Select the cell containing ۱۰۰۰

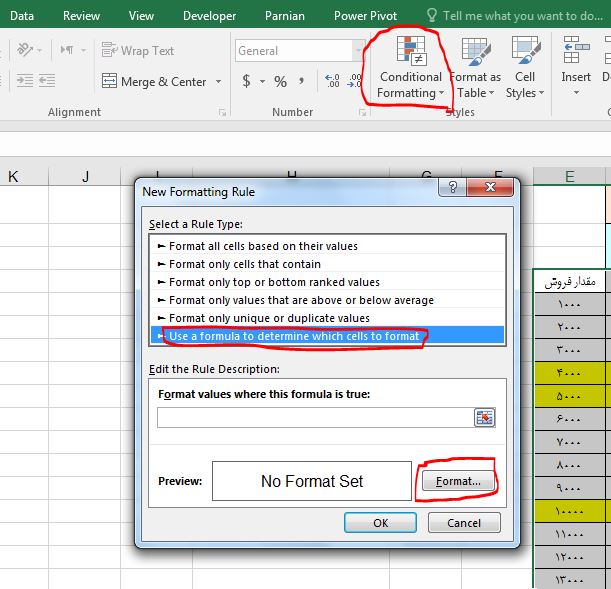tap(569, 304)
